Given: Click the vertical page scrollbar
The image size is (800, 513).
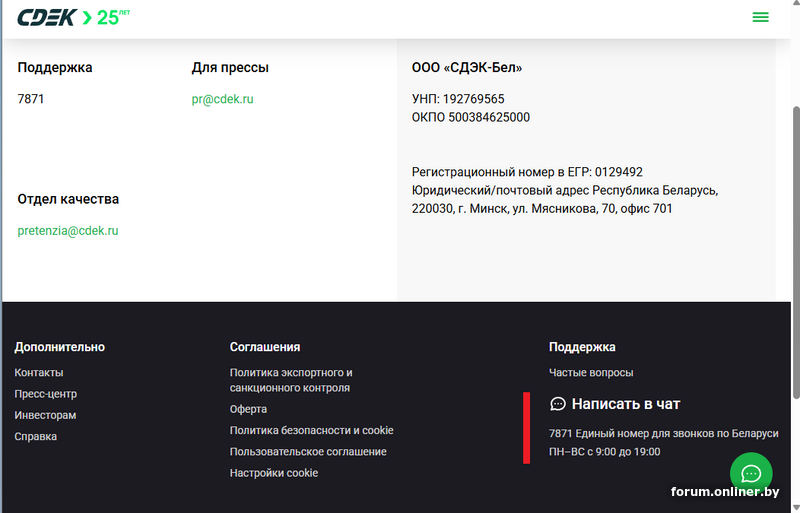Looking at the screenshot, I should tap(795, 250).
